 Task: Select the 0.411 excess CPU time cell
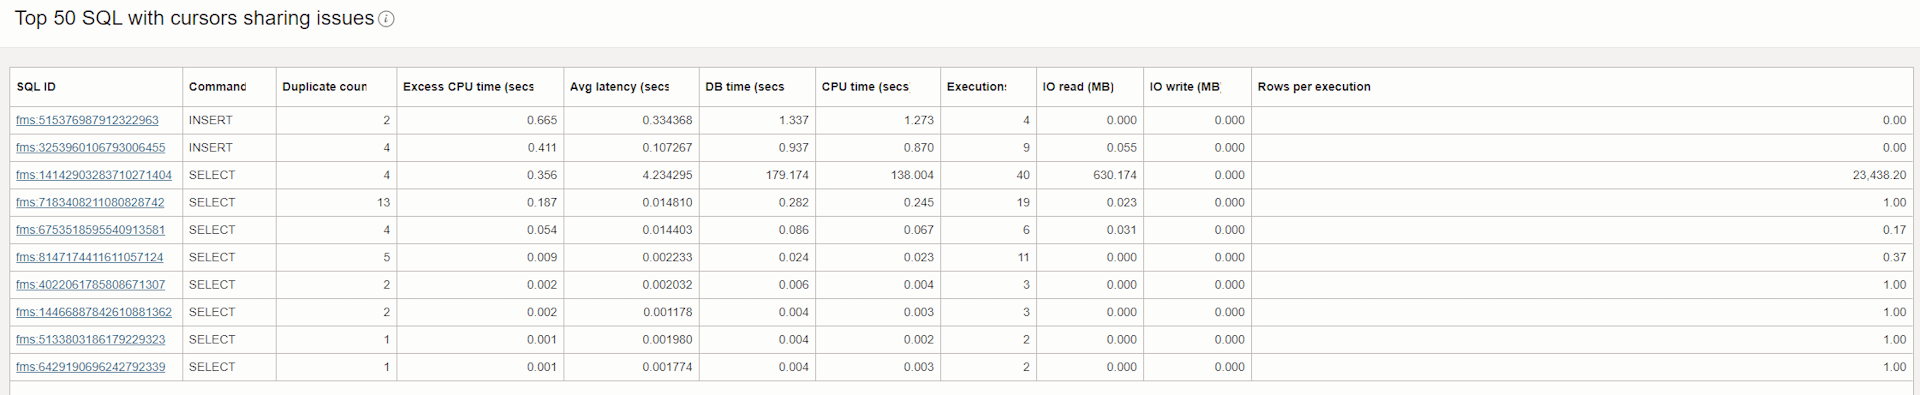[480, 147]
